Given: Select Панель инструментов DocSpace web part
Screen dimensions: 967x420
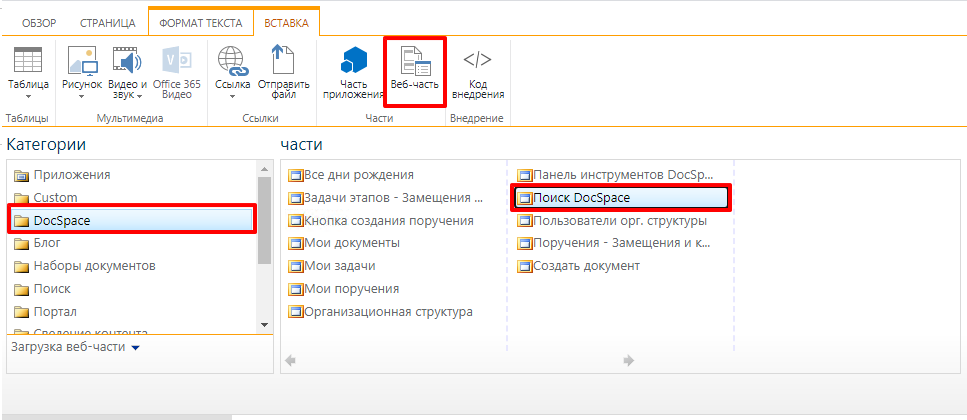Looking at the screenshot, I should [x=615, y=175].
